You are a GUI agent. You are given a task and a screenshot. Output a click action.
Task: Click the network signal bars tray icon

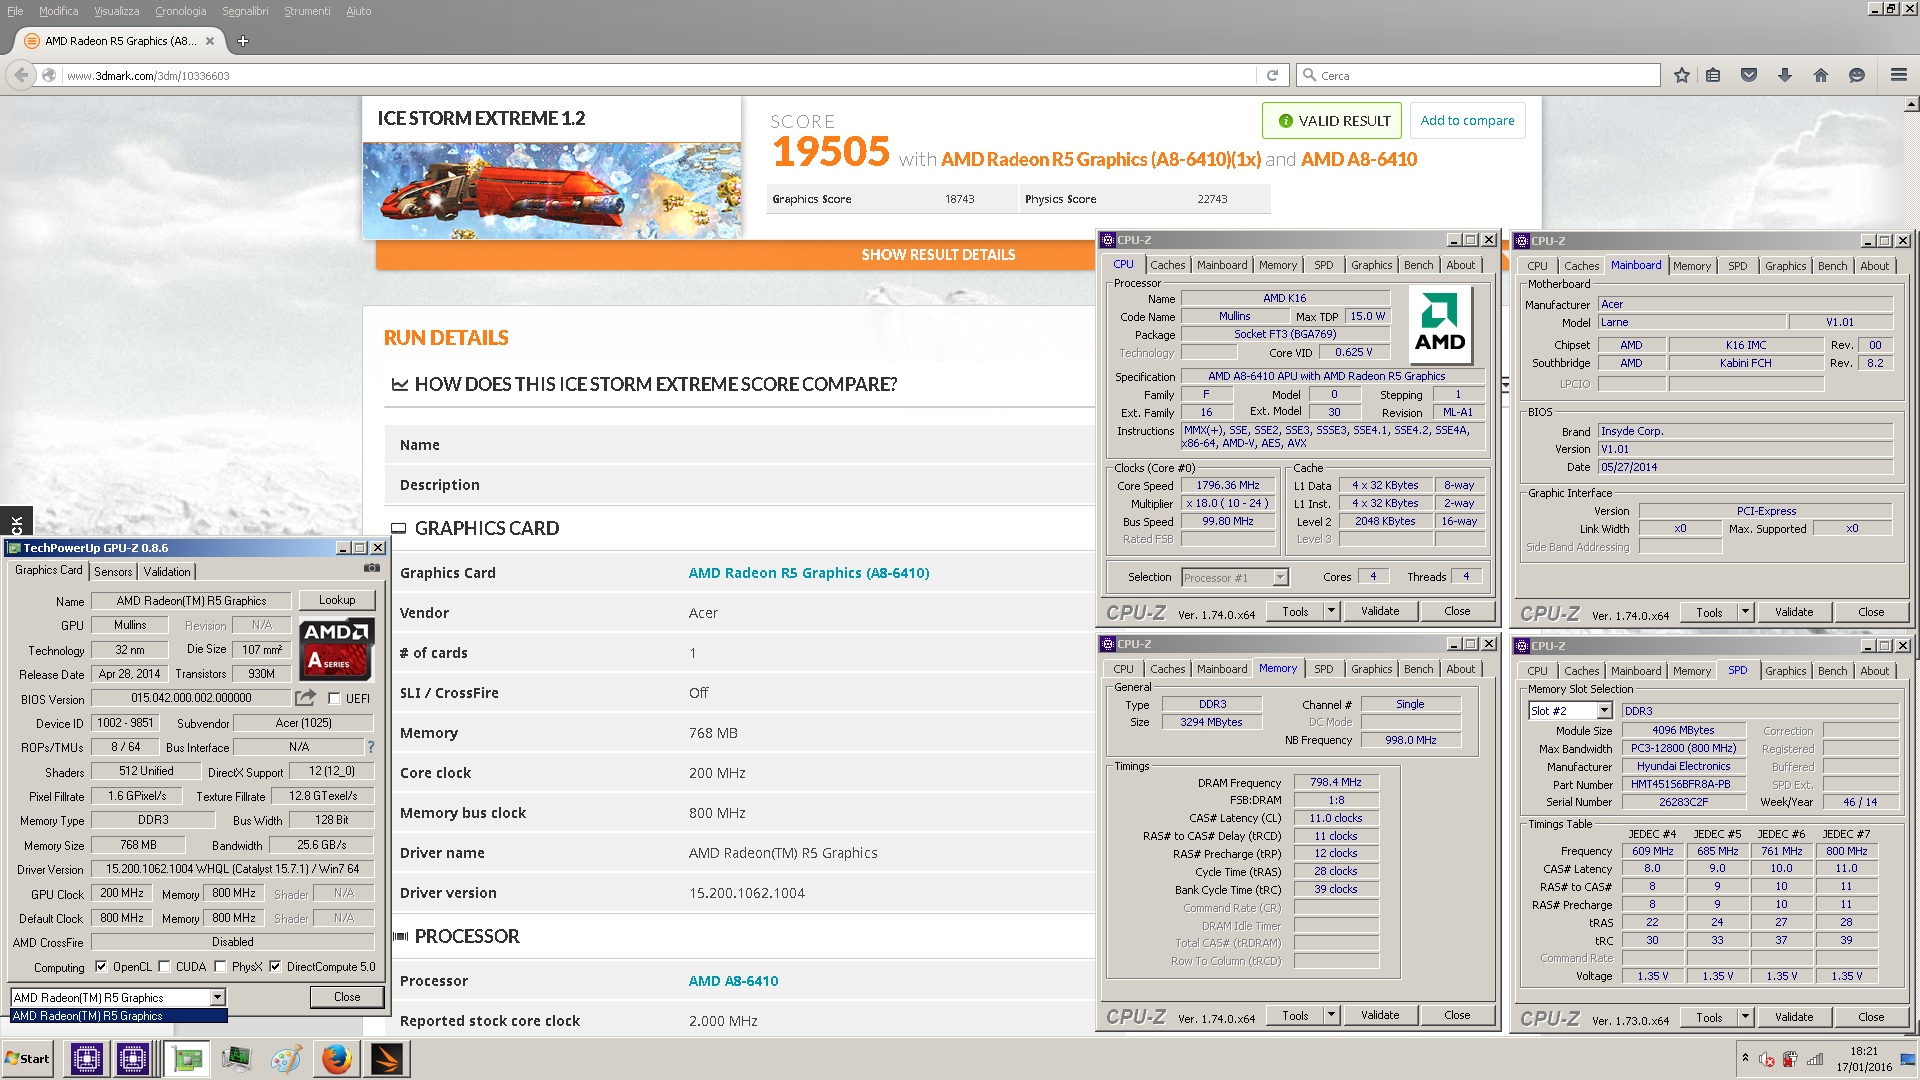coord(1815,1059)
